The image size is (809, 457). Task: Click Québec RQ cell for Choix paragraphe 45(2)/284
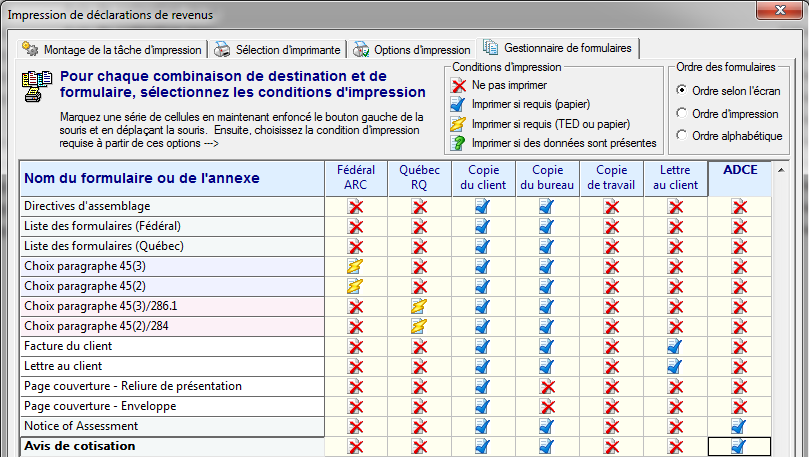pyautogui.click(x=419, y=326)
